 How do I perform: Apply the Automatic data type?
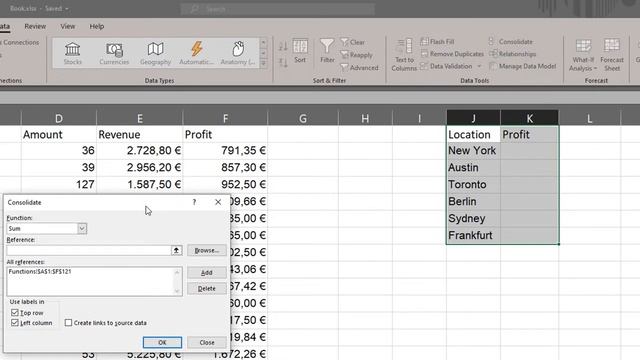(x=196, y=53)
